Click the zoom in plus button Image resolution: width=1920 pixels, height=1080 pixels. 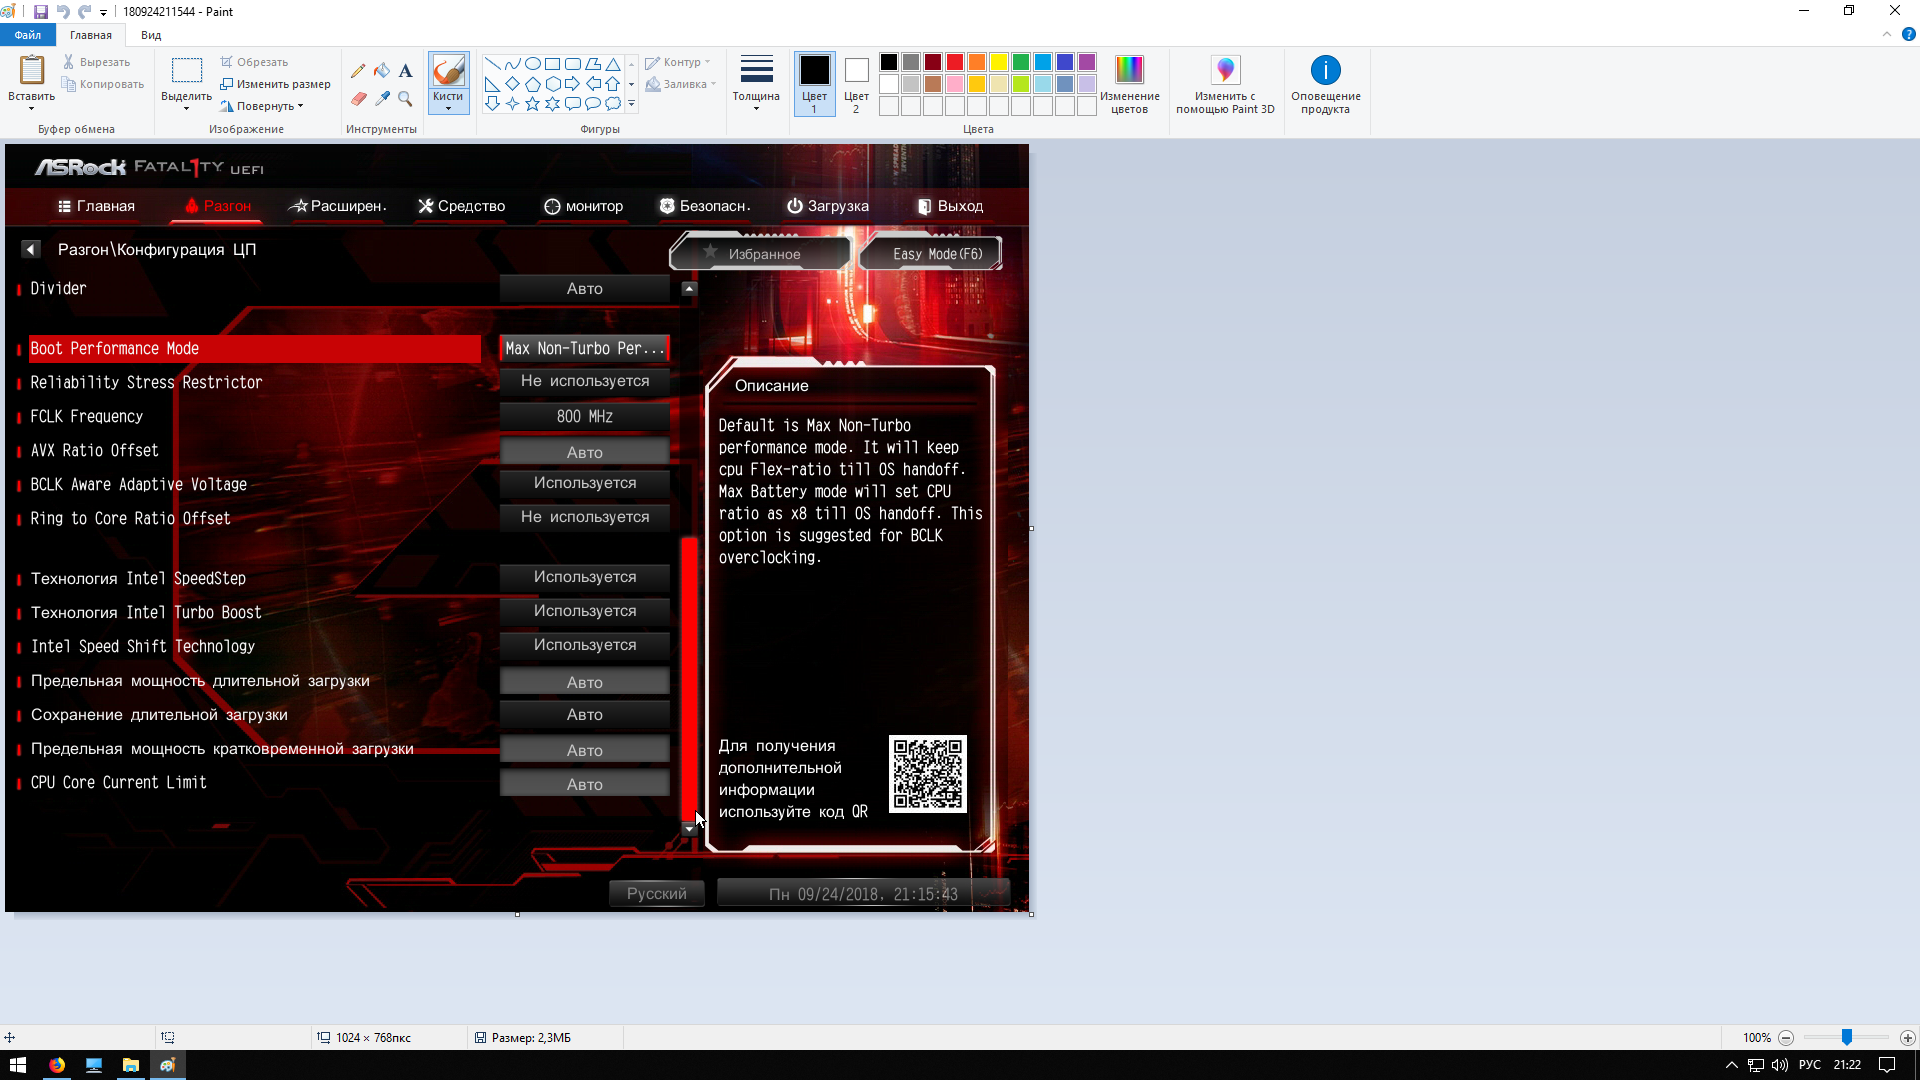pyautogui.click(x=1907, y=1038)
